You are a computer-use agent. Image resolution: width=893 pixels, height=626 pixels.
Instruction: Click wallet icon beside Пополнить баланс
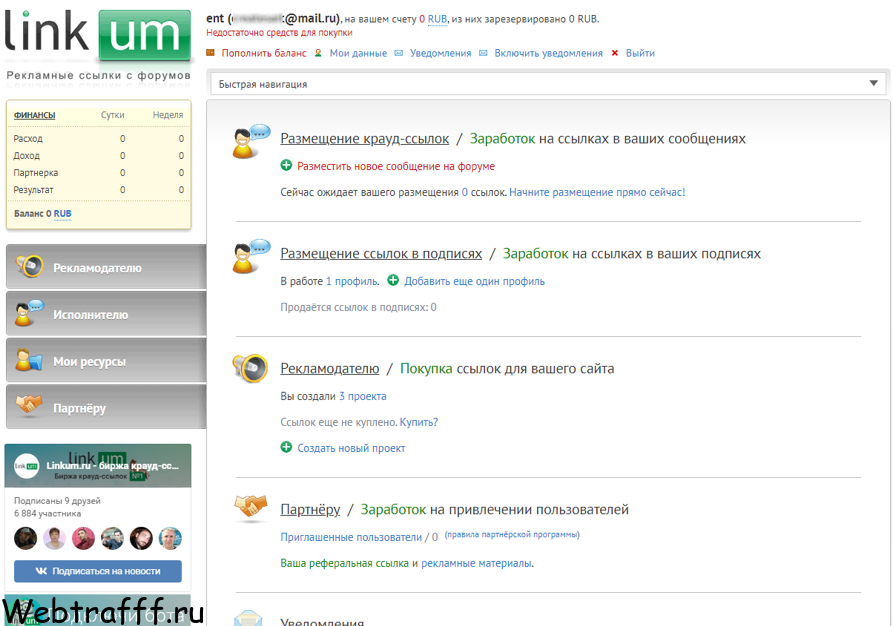tap(210, 53)
